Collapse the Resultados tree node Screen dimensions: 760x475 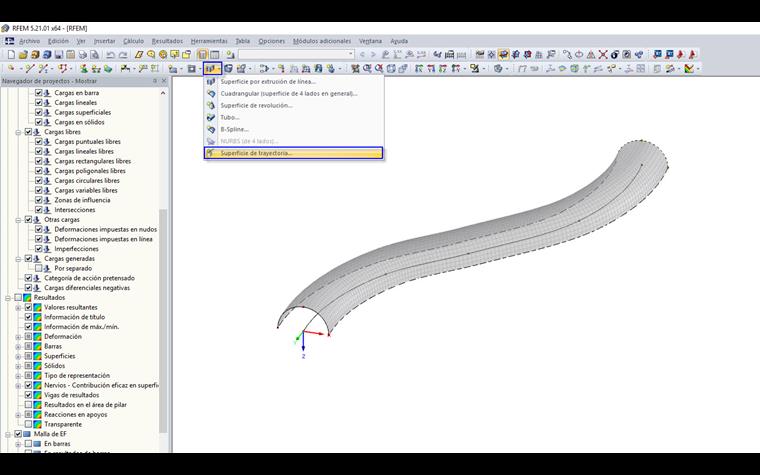(8, 298)
